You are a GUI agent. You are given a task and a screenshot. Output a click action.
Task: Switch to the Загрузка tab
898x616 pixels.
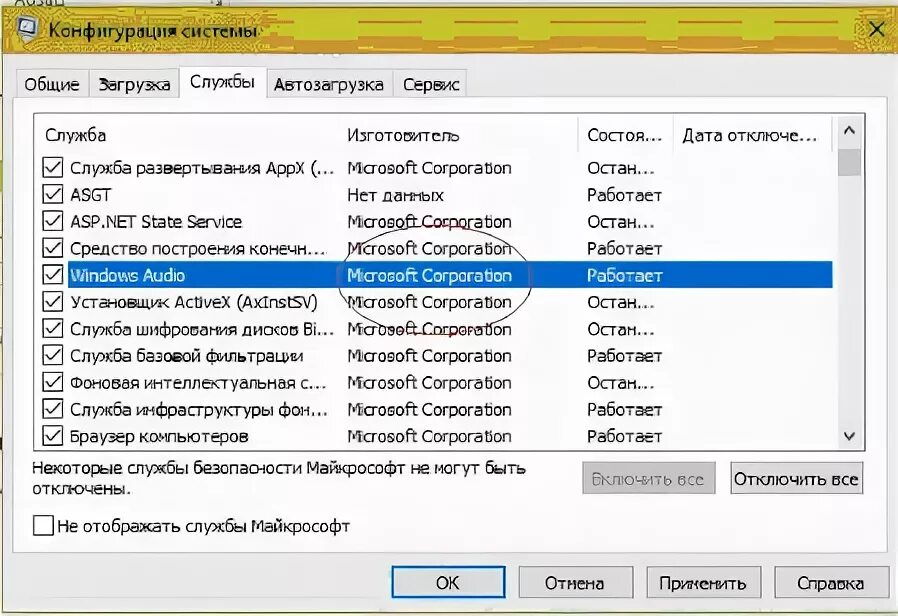134,84
